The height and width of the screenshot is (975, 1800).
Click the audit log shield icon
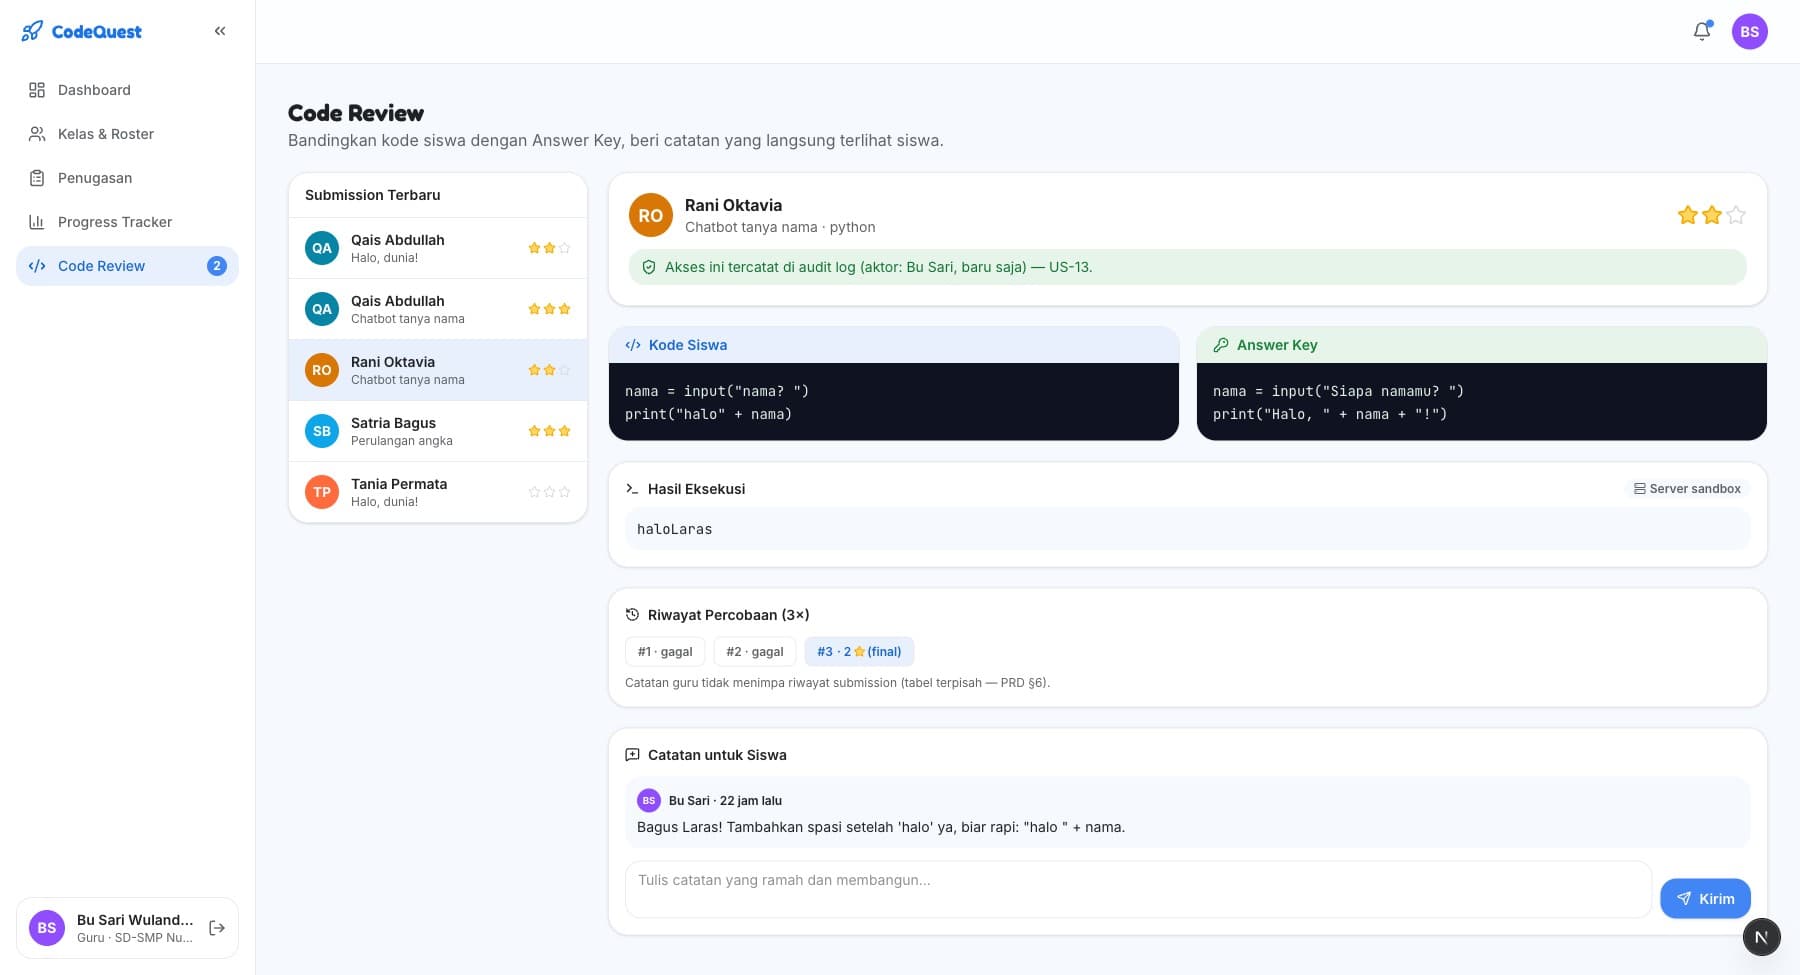[x=648, y=267]
